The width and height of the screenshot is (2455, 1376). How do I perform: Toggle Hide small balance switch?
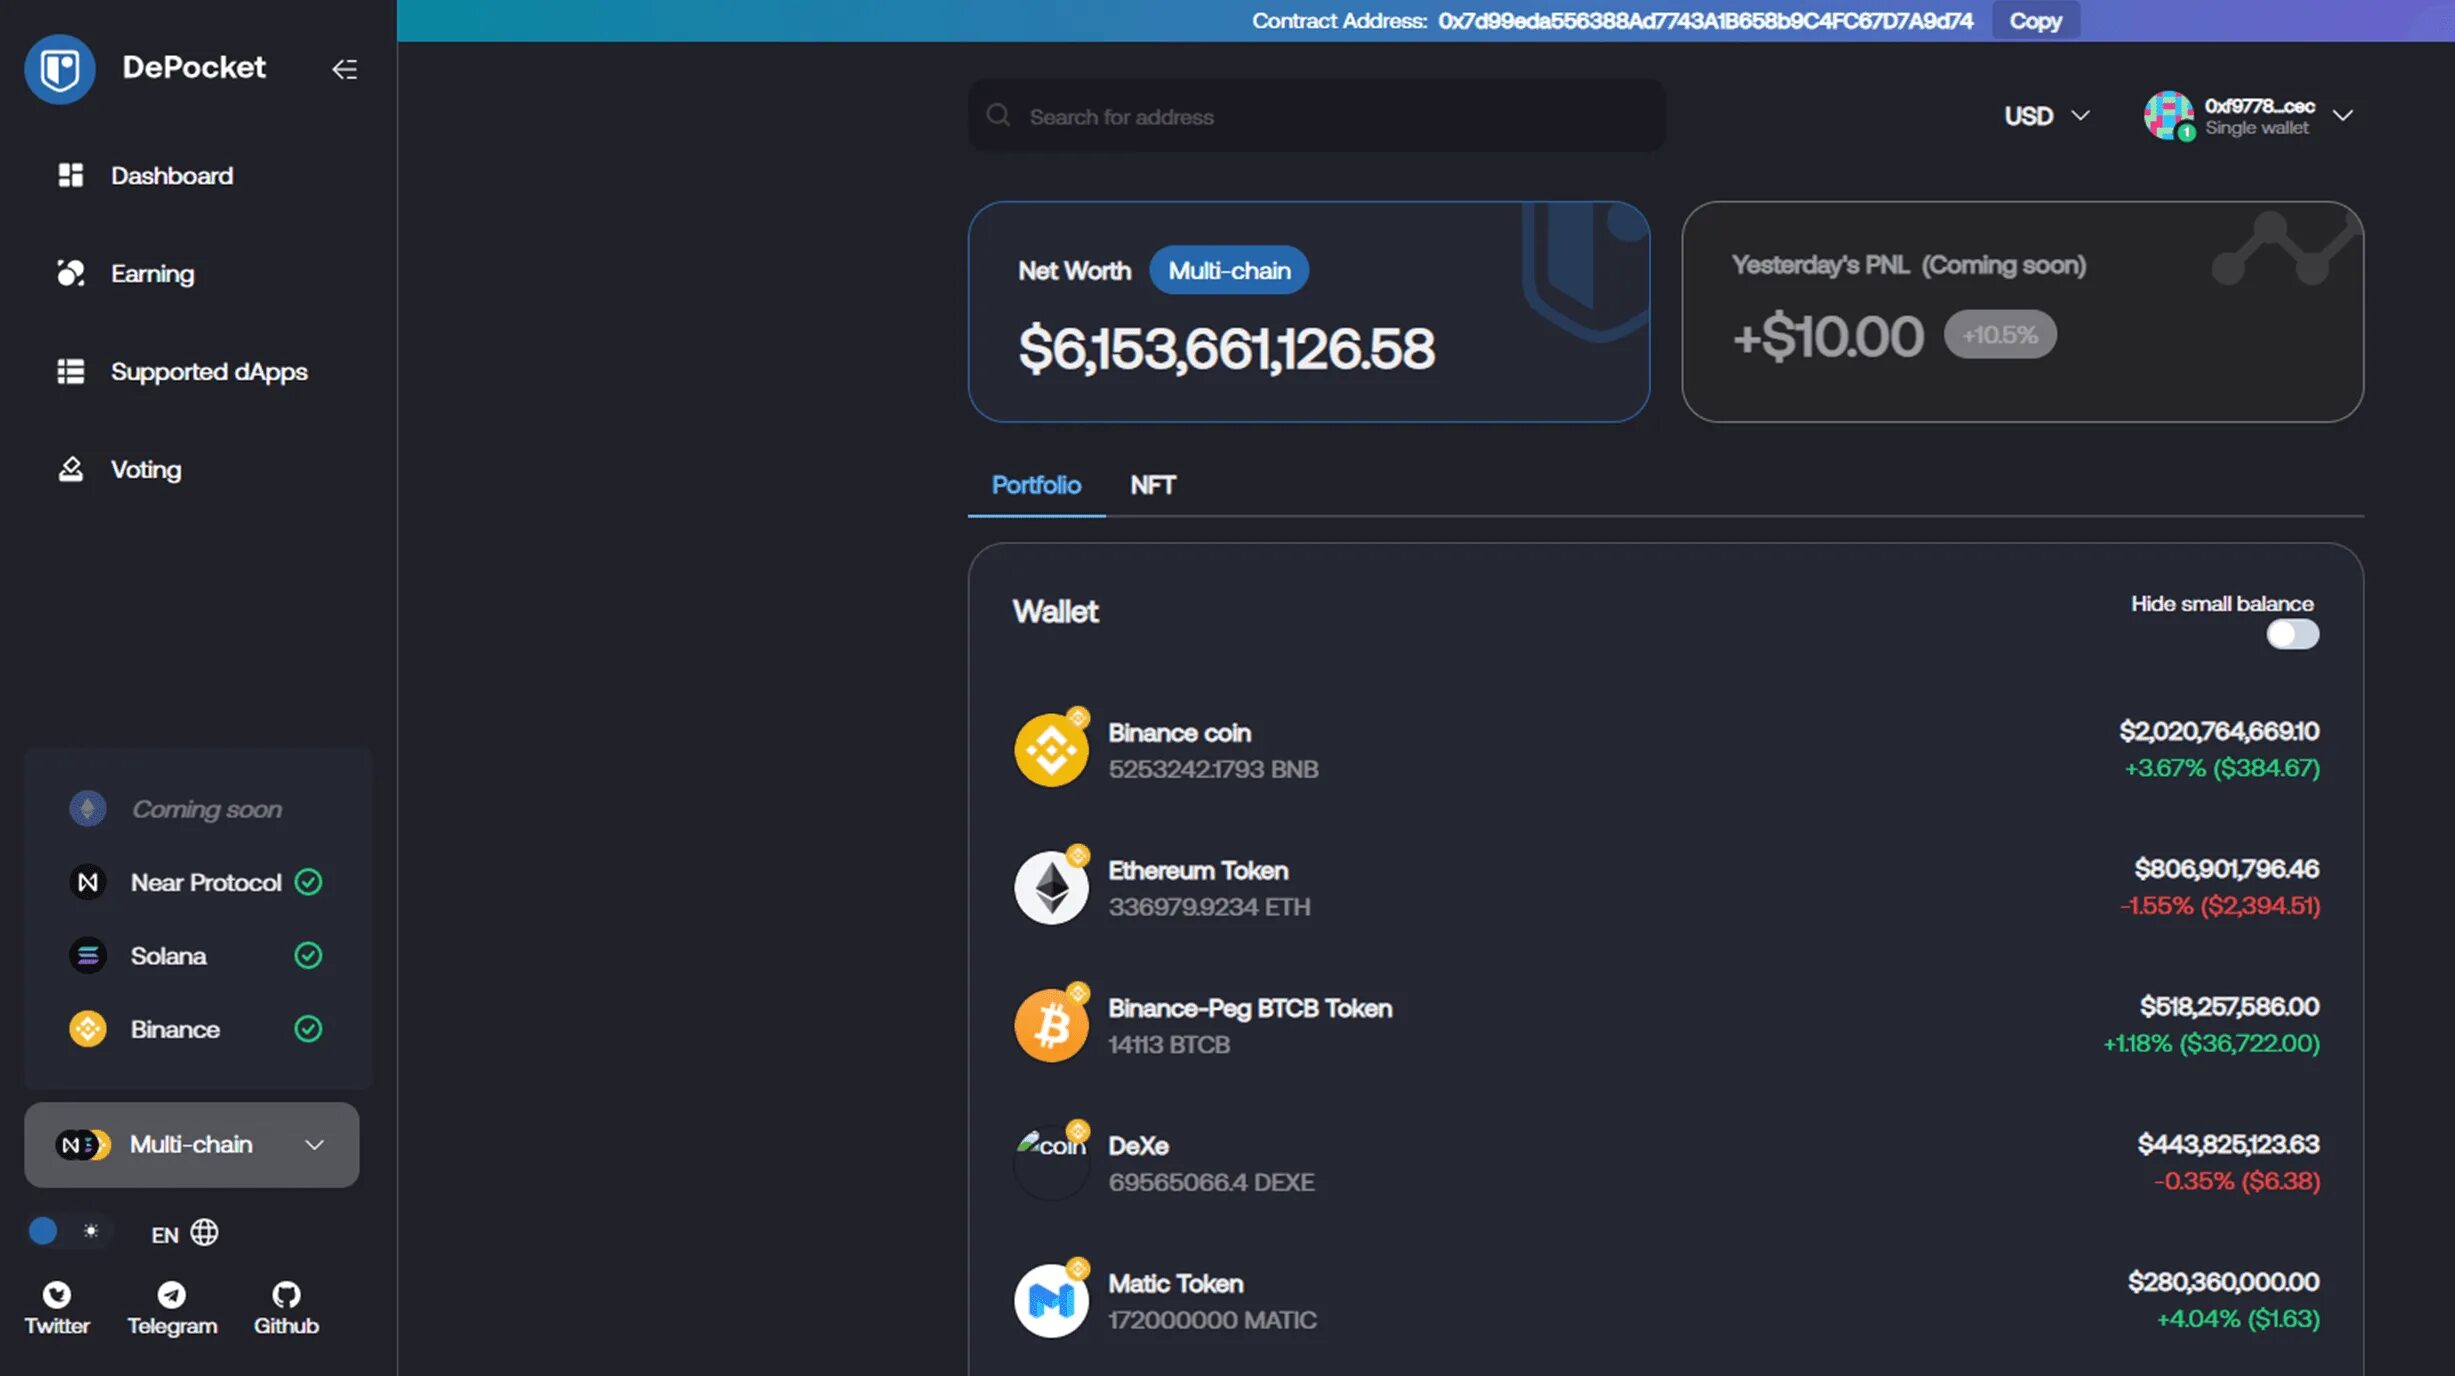coord(2292,635)
